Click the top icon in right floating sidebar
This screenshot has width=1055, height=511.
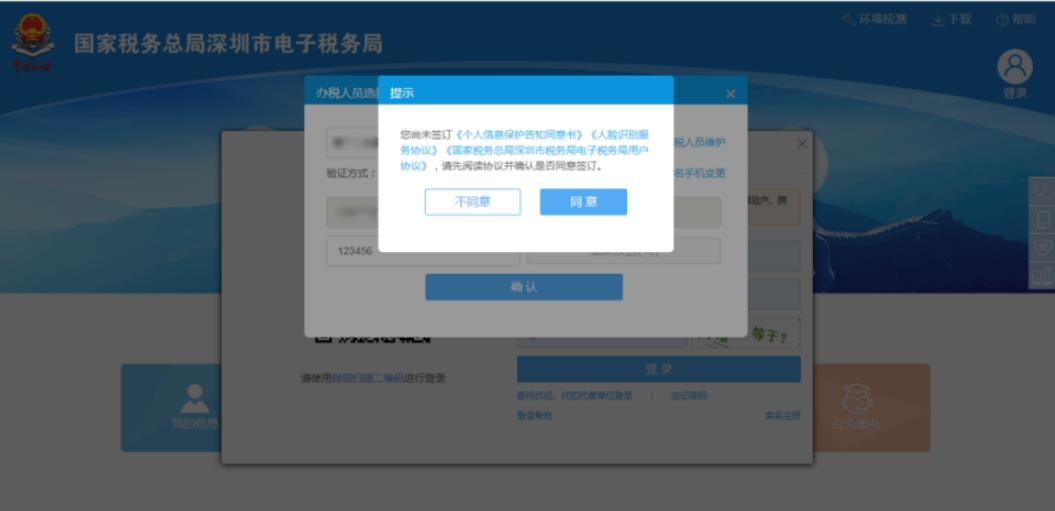point(1043,192)
